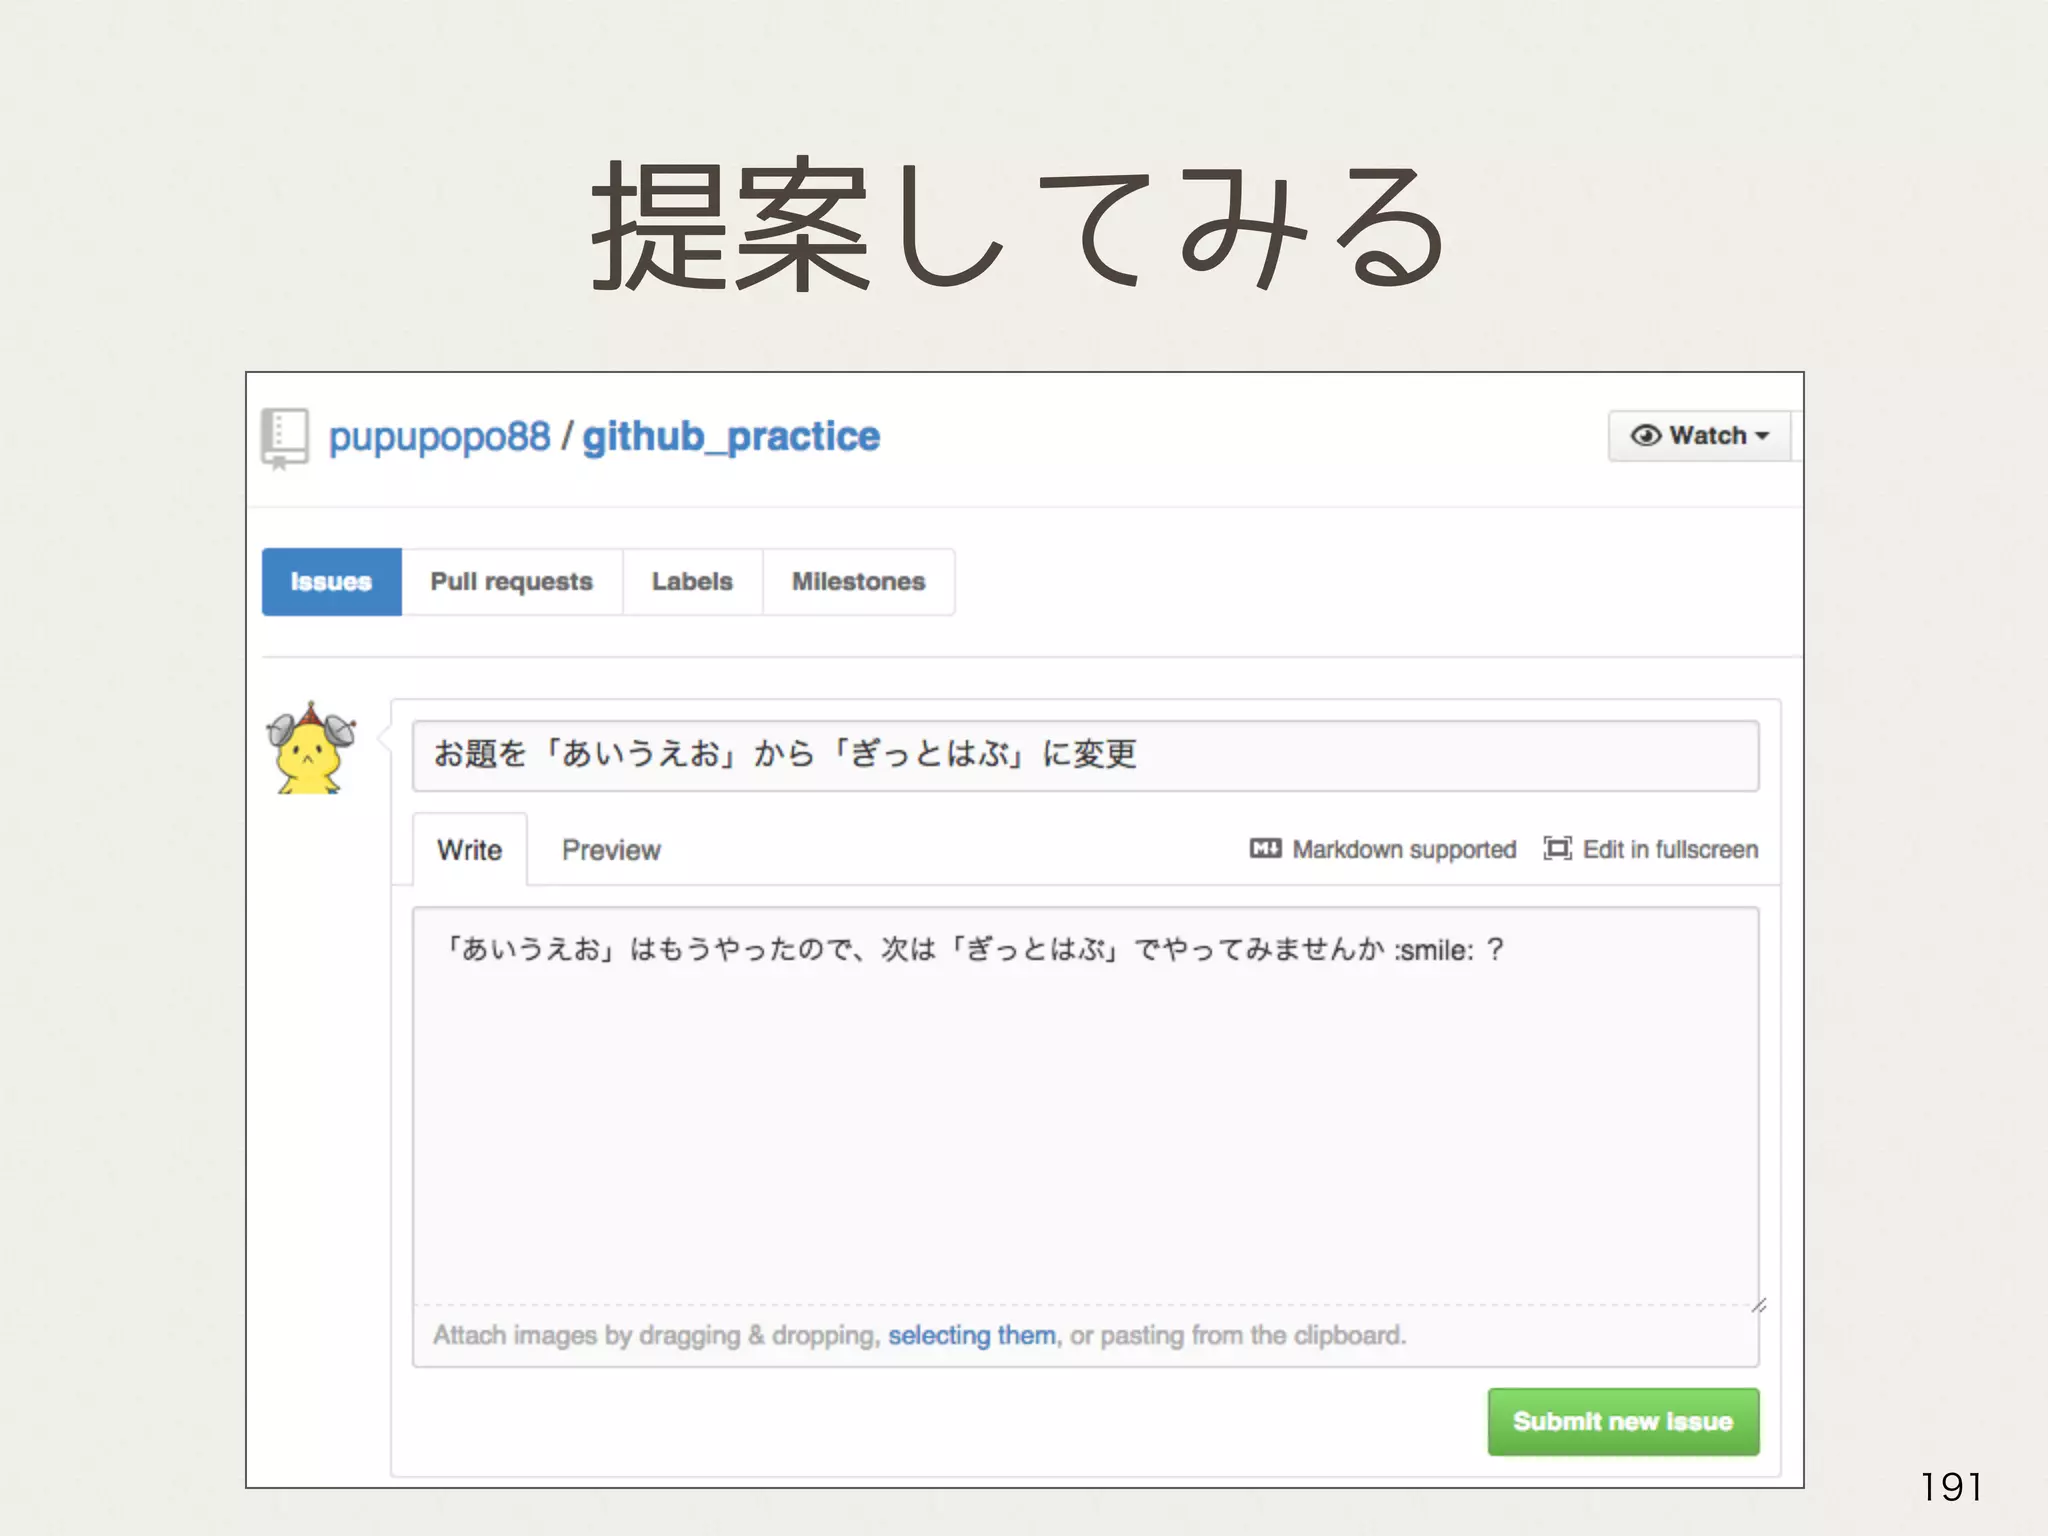The height and width of the screenshot is (1536, 2048).
Task: Open the pupupopo88 user link
Action: click(439, 437)
